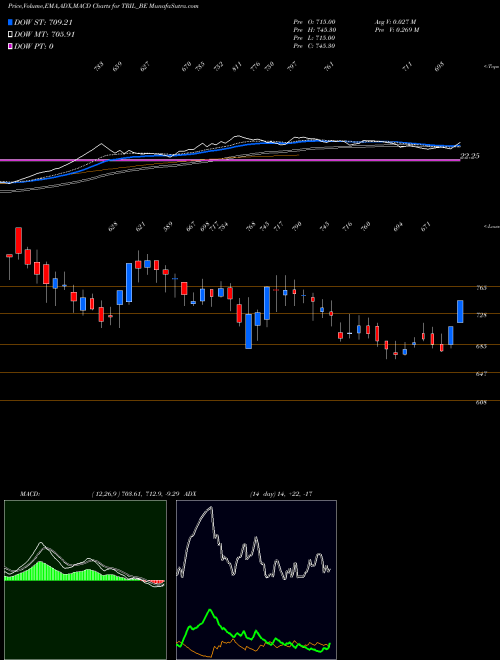This screenshot has width=500, height=660.
Task: Click the last blue candlestick on the right
Action: click(x=460, y=311)
